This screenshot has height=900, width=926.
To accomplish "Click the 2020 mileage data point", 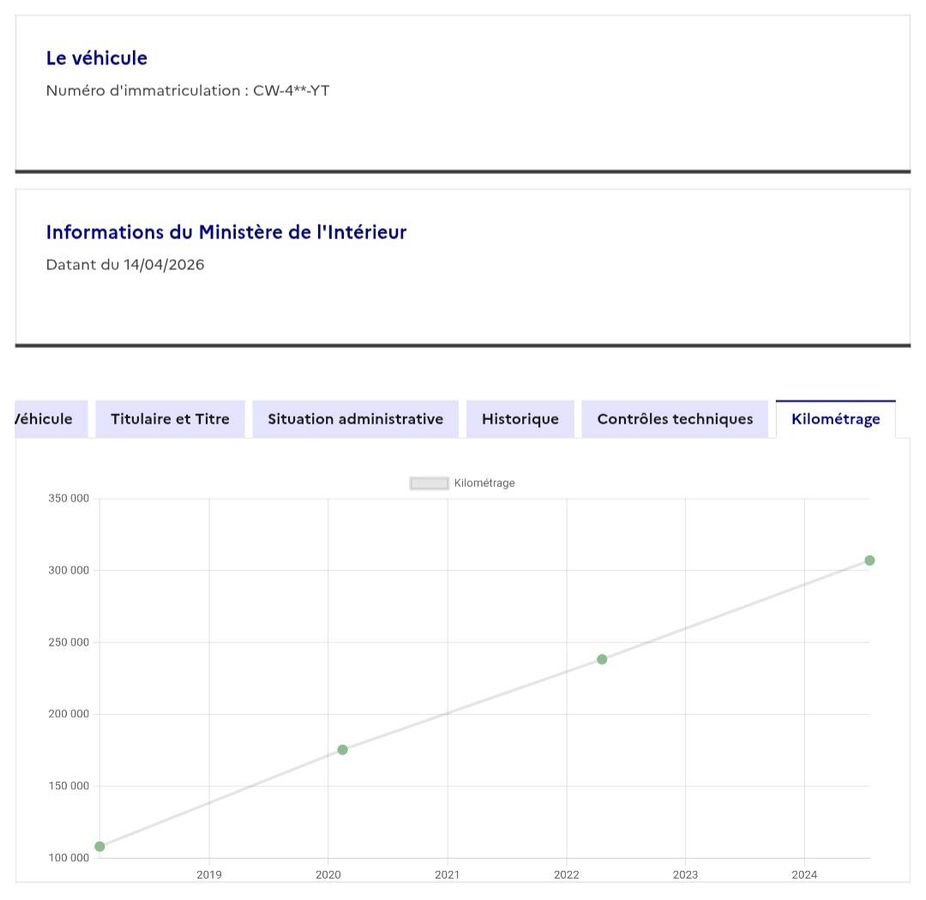I will (x=343, y=749).
